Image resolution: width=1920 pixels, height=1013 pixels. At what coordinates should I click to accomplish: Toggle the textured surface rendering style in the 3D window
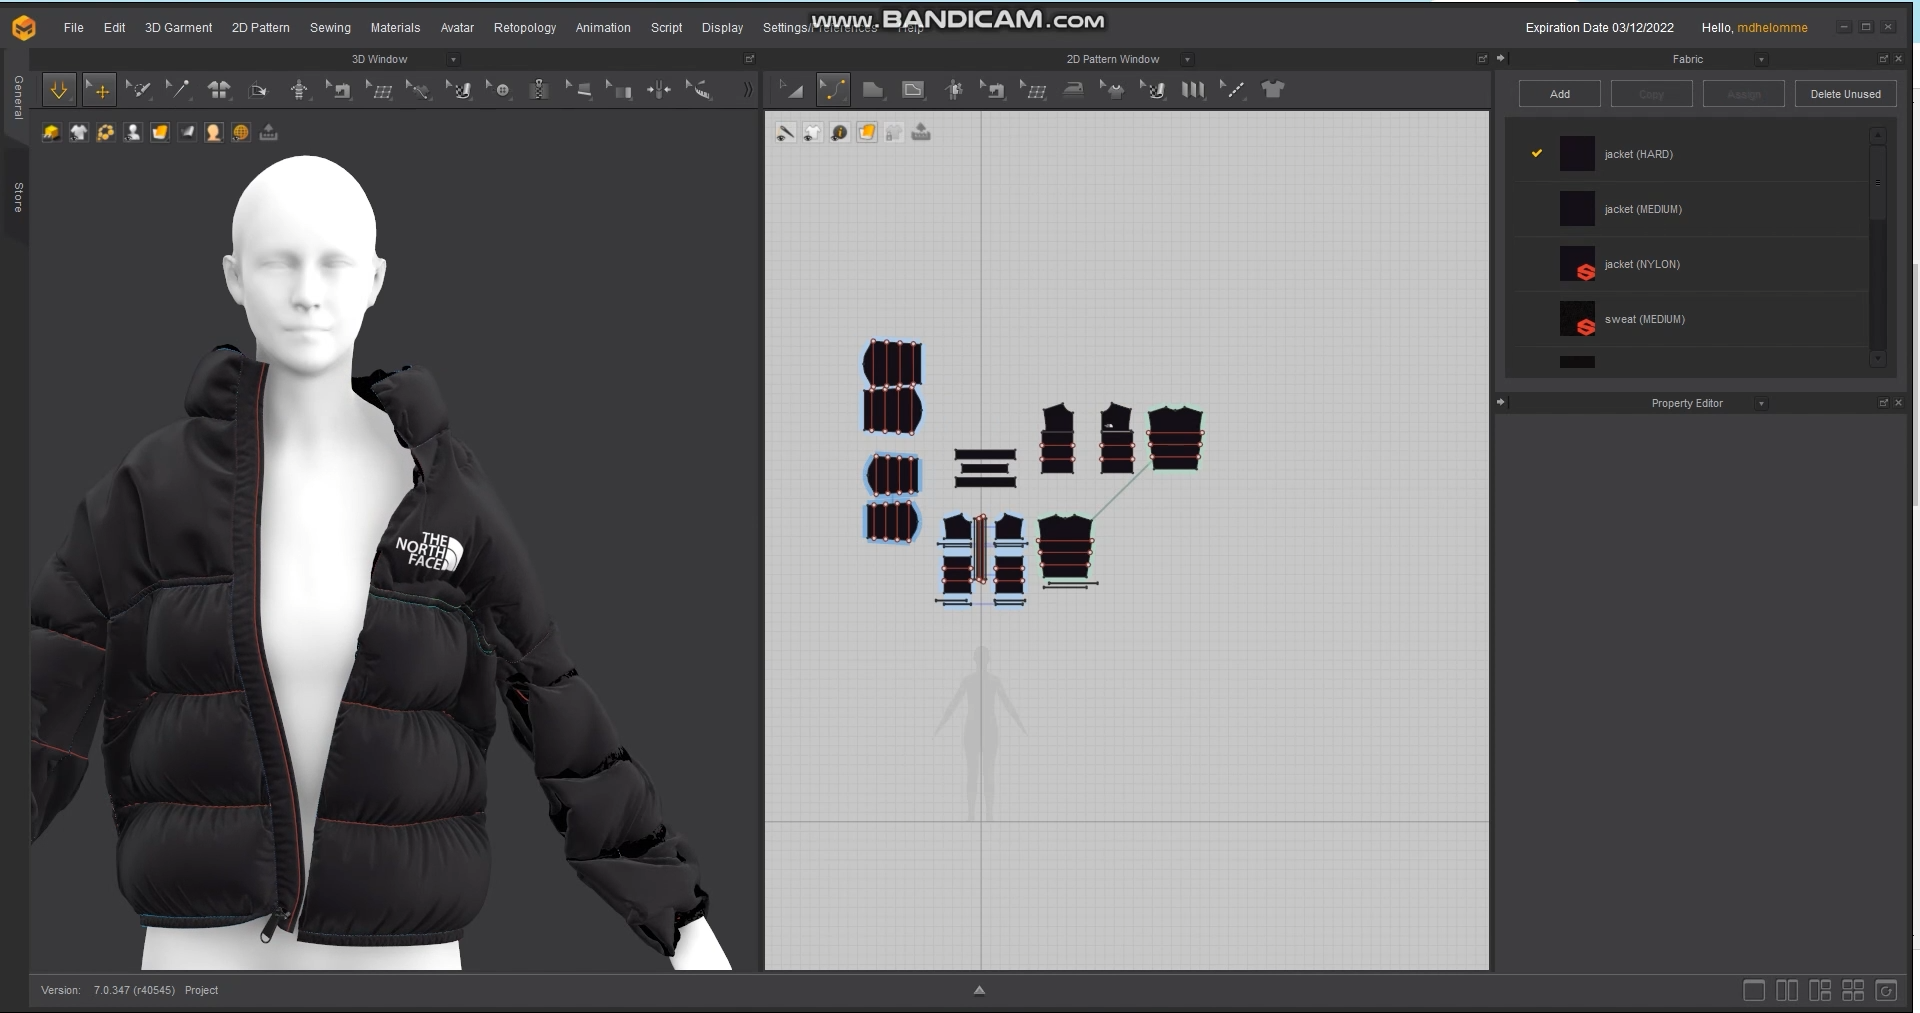pyautogui.click(x=159, y=132)
